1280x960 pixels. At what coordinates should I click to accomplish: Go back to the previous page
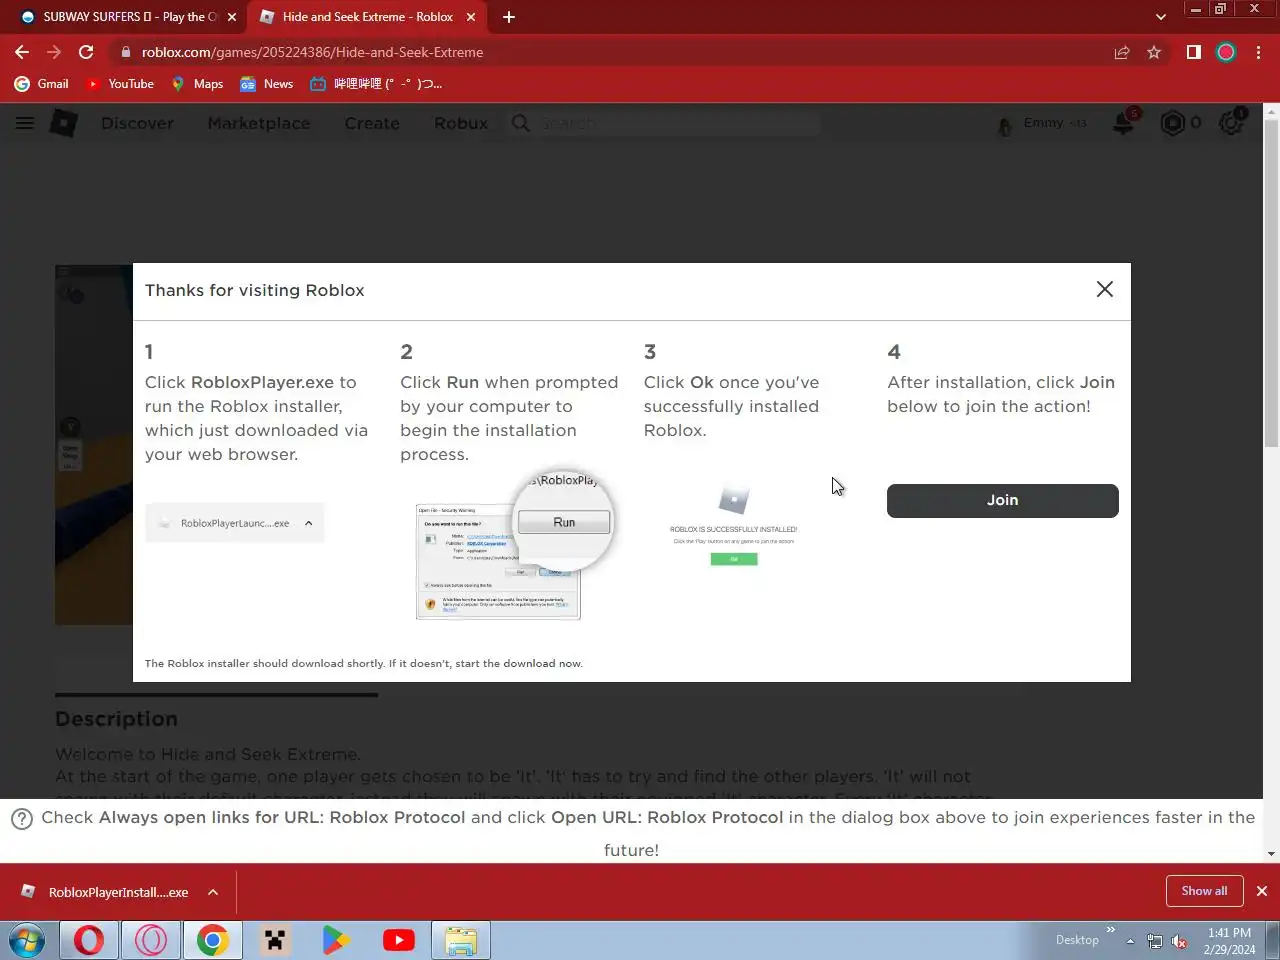[22, 52]
